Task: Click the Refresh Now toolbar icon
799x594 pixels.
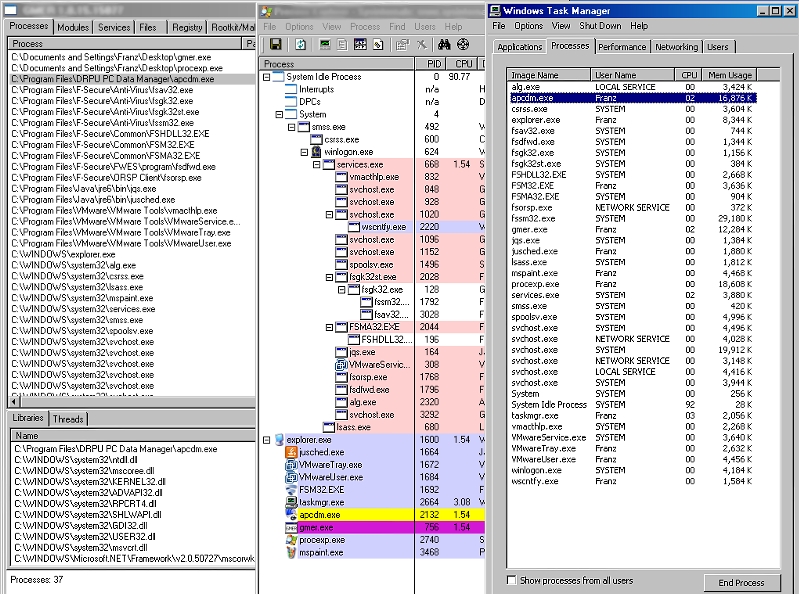Action: tap(300, 45)
